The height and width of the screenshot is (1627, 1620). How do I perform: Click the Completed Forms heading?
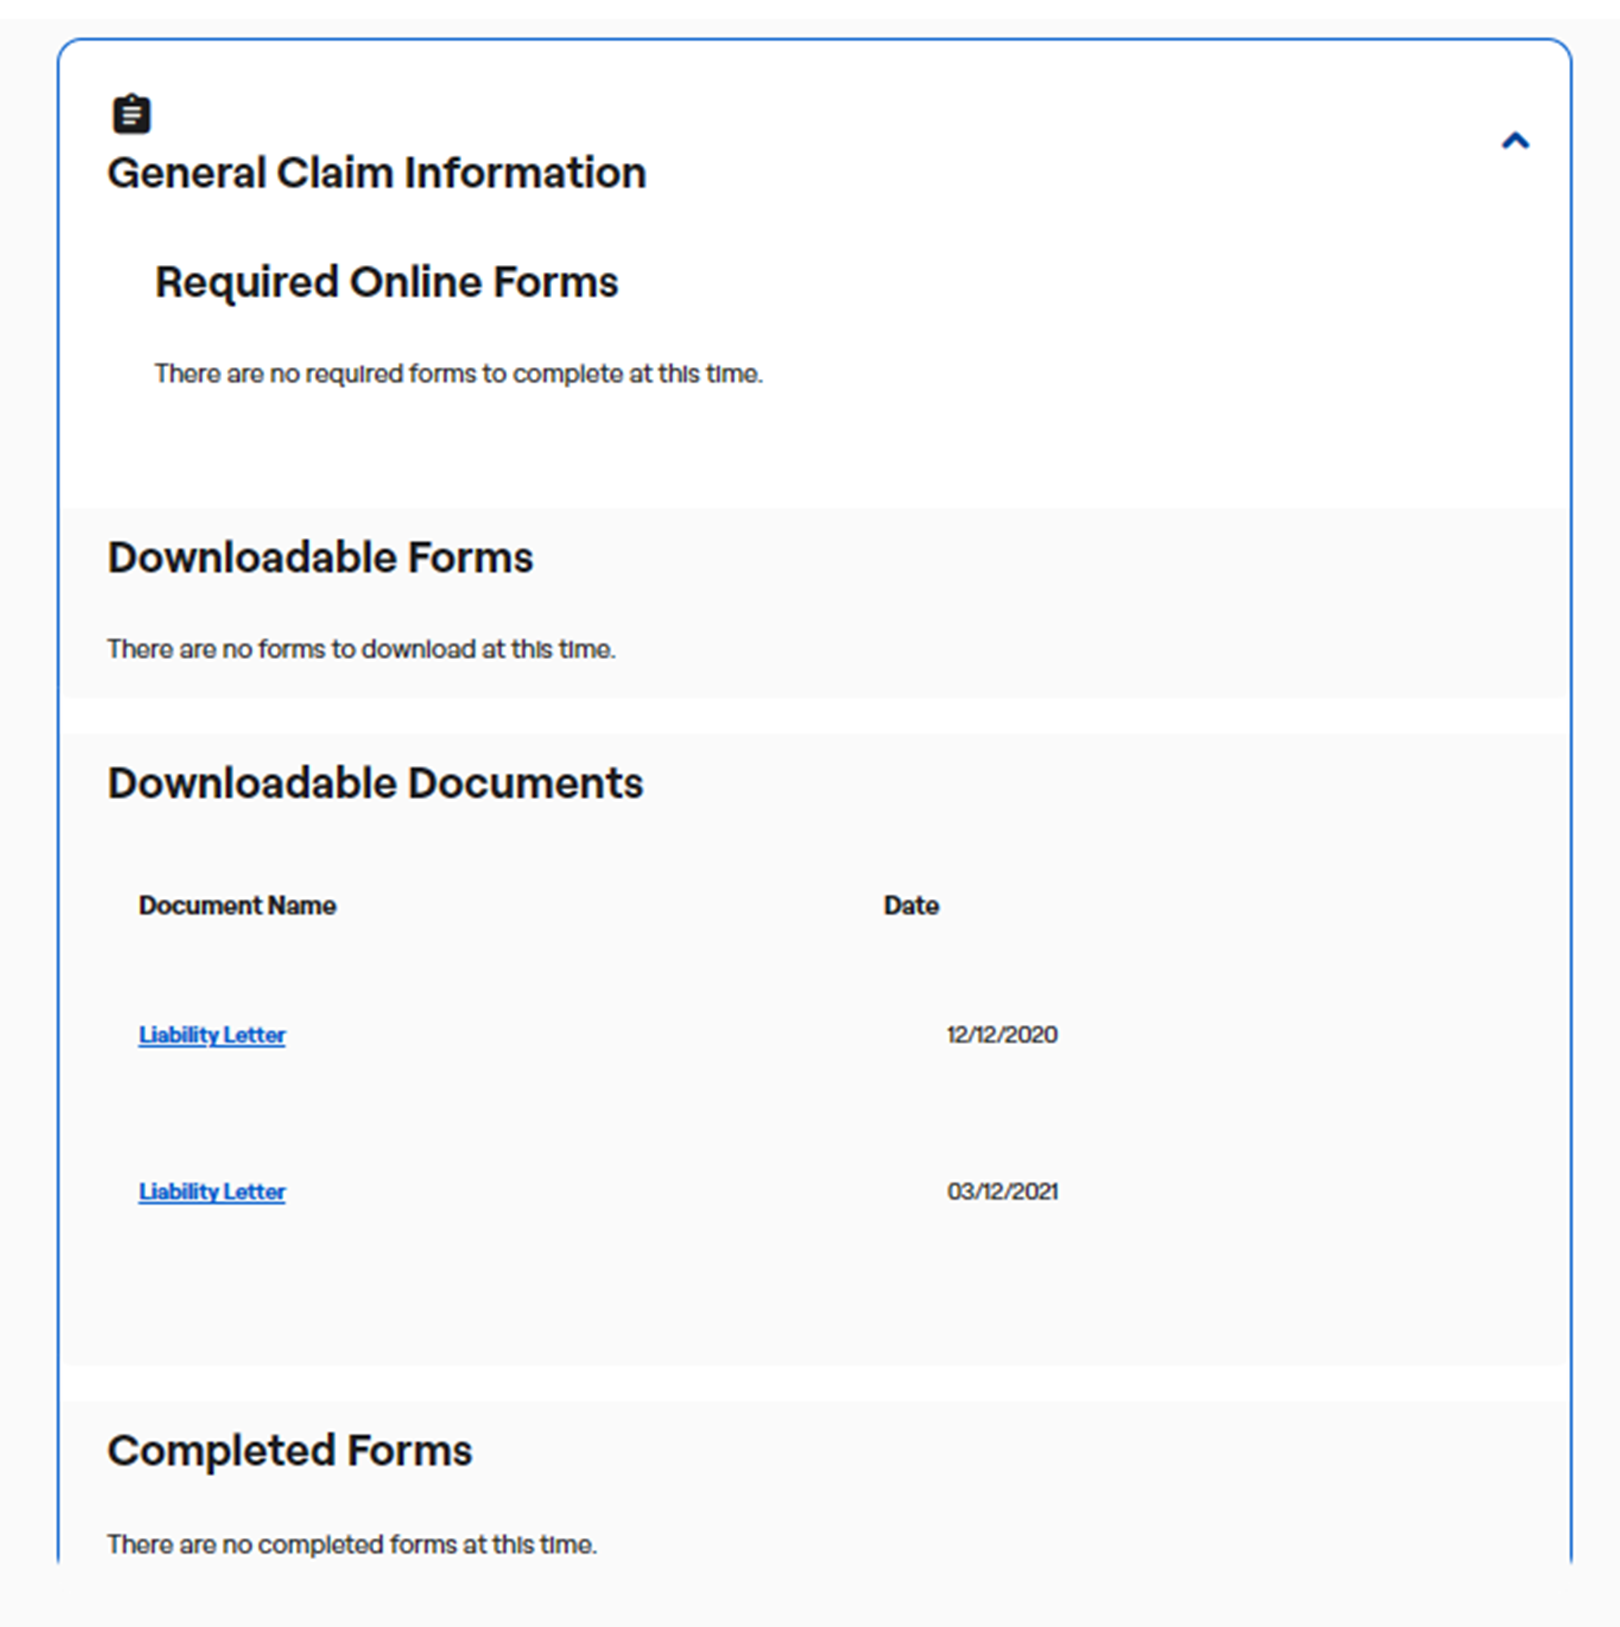(x=289, y=1451)
